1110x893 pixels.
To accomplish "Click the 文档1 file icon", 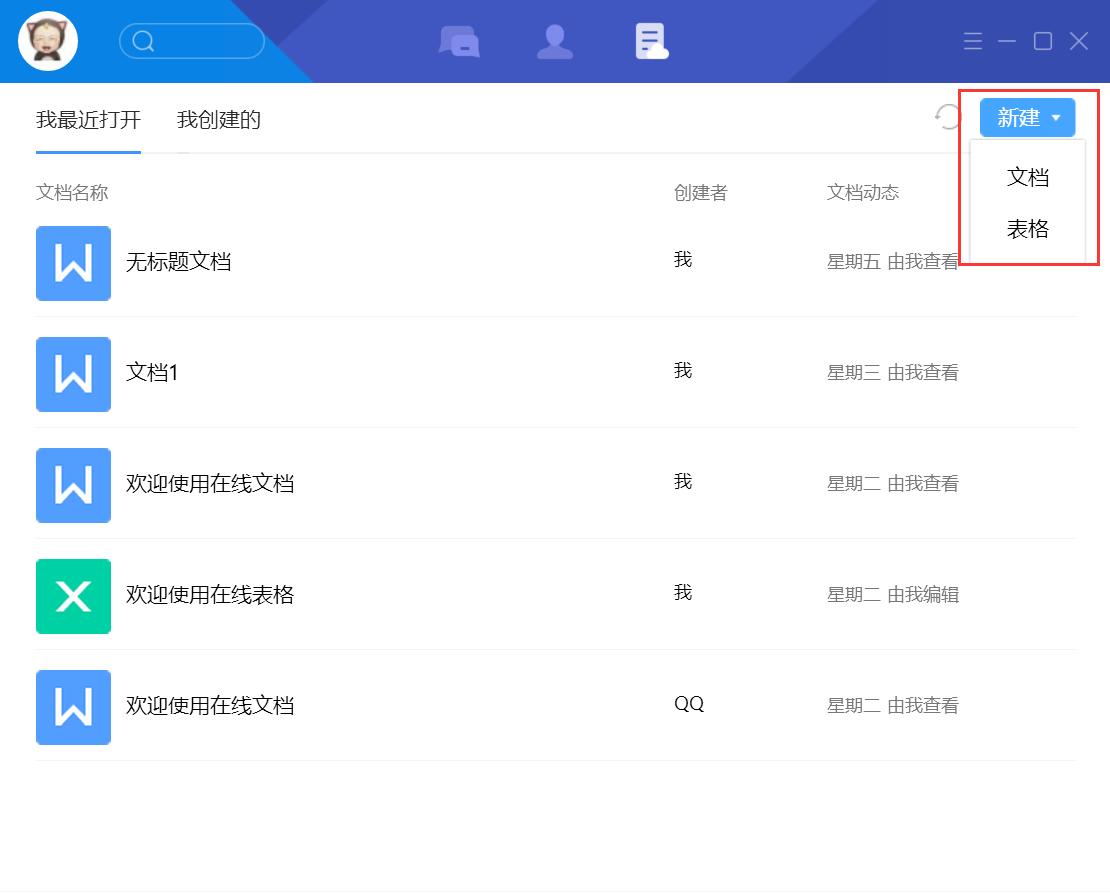I will (x=73, y=374).
